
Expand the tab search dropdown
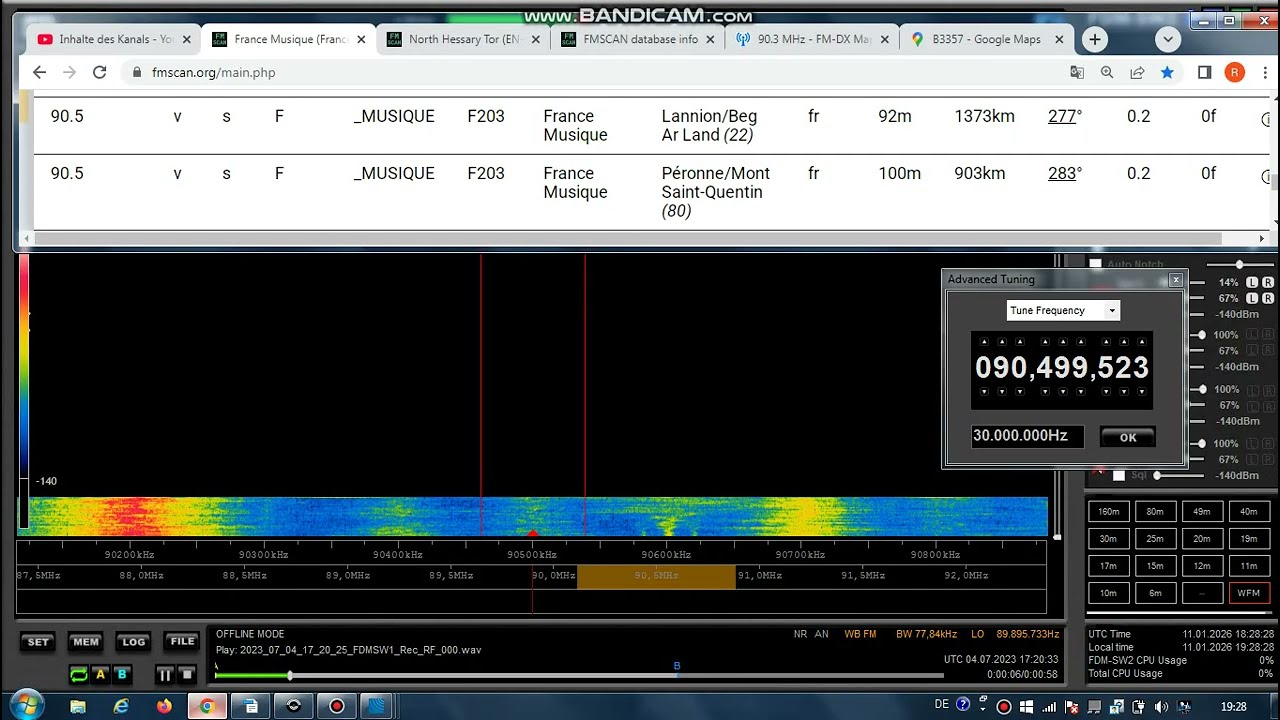[x=1168, y=39]
